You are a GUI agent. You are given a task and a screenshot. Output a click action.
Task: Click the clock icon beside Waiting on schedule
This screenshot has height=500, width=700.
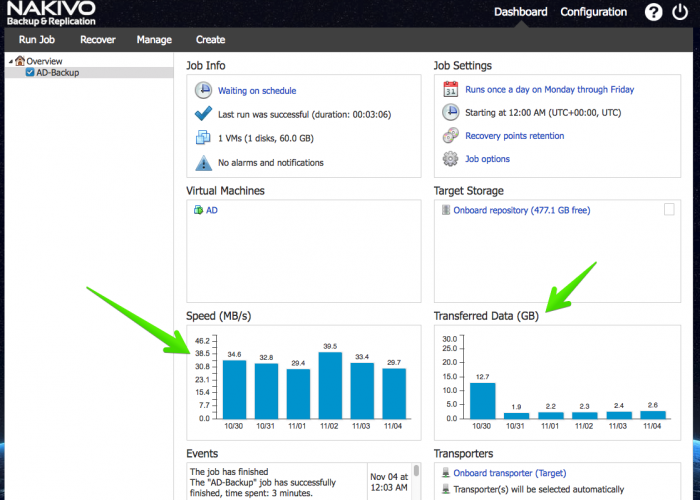point(203,90)
